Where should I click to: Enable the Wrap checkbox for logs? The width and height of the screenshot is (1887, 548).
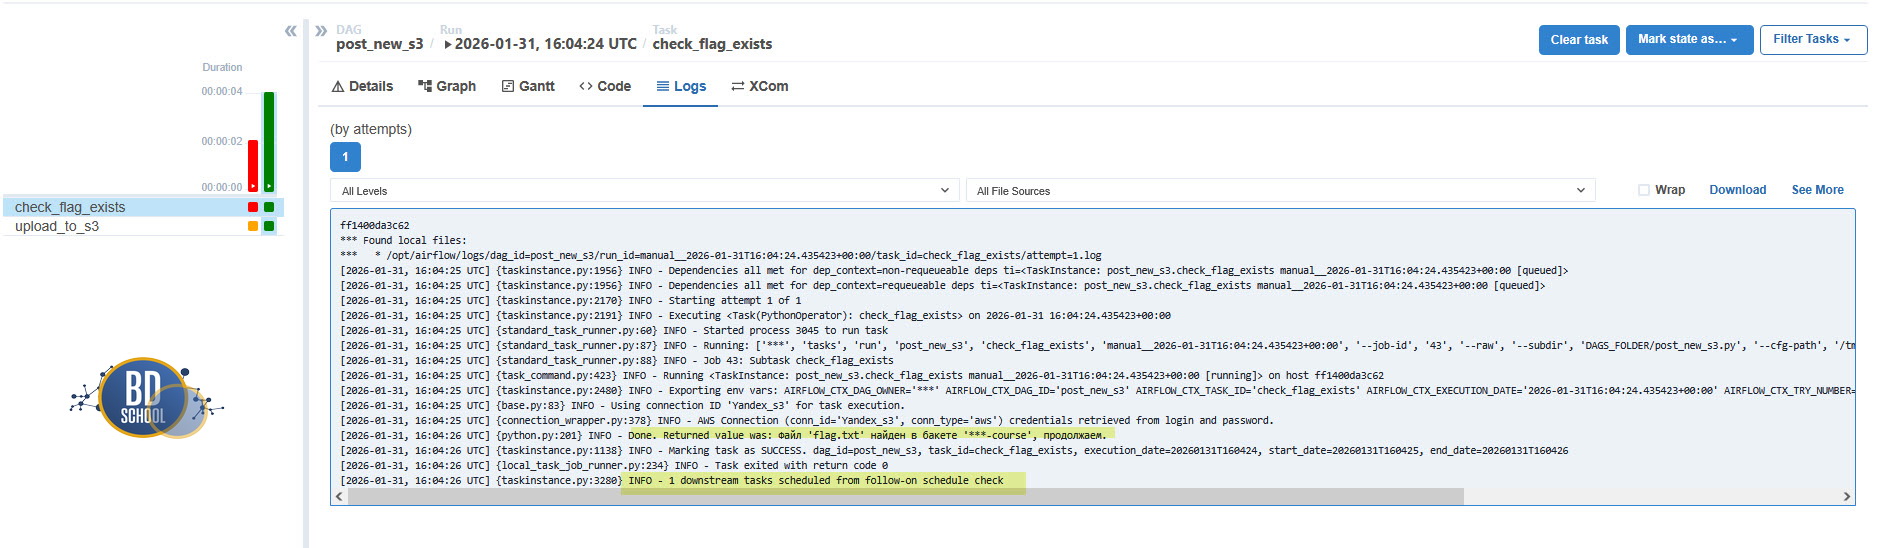[1643, 190]
